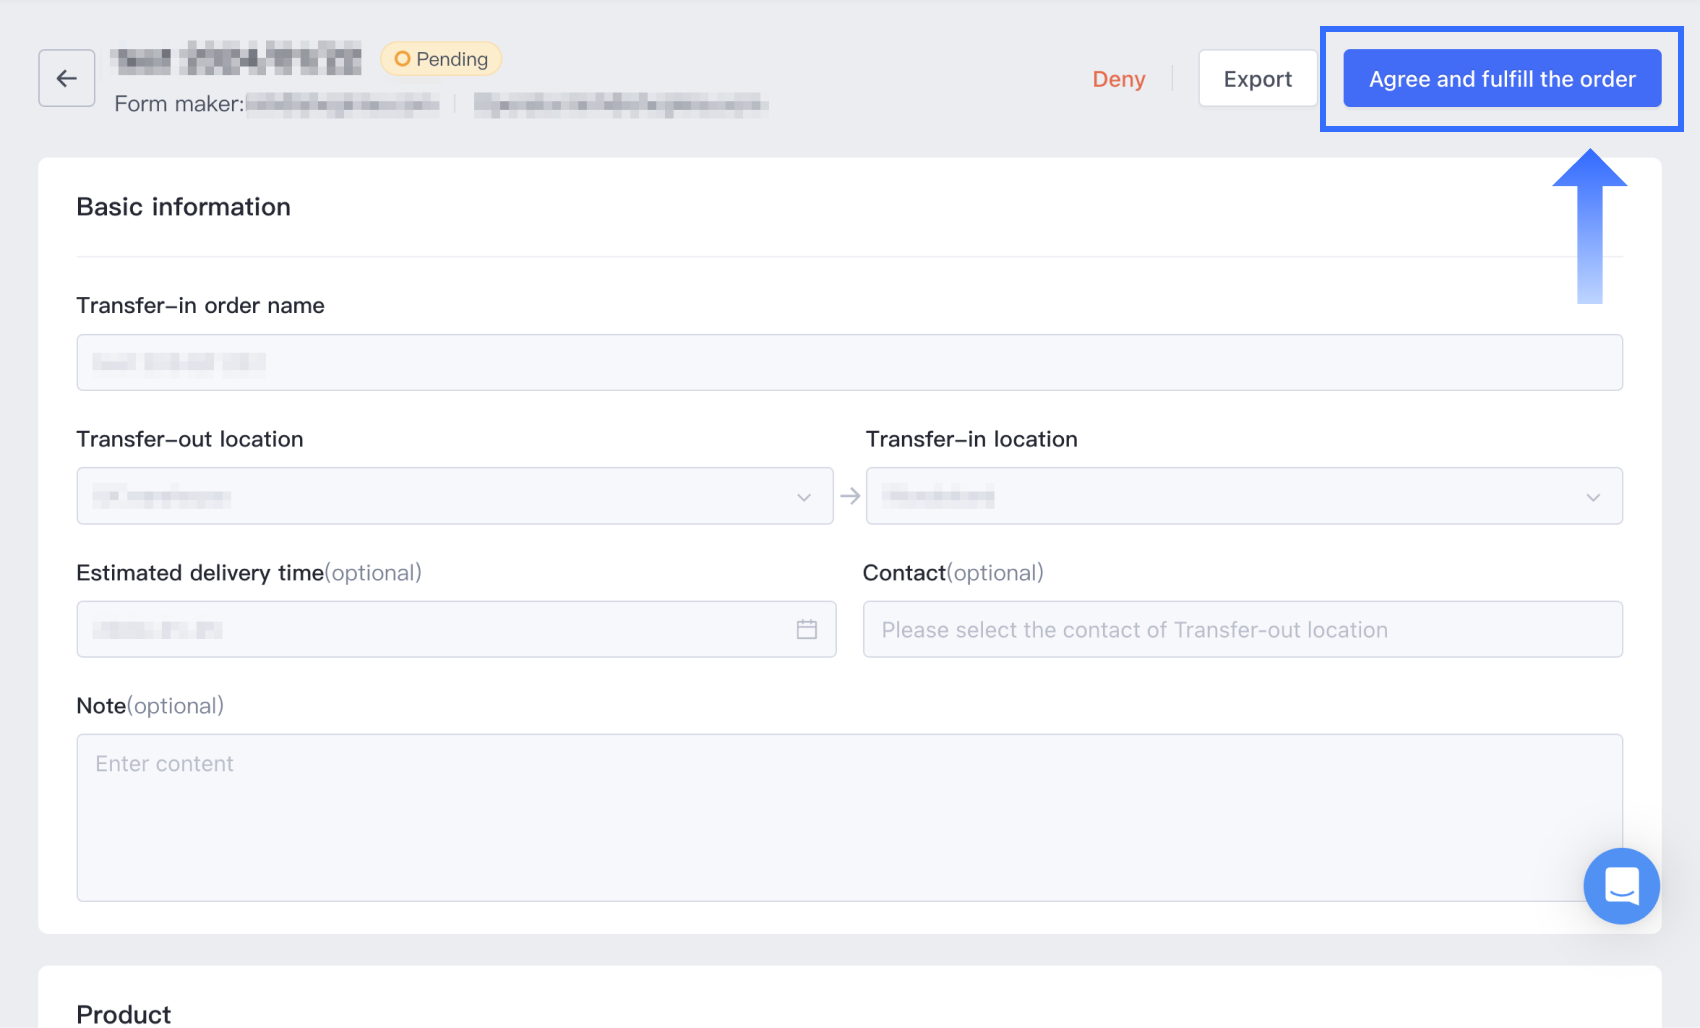Click the Product section heading
This screenshot has width=1700, height=1028.
pos(124,1014)
